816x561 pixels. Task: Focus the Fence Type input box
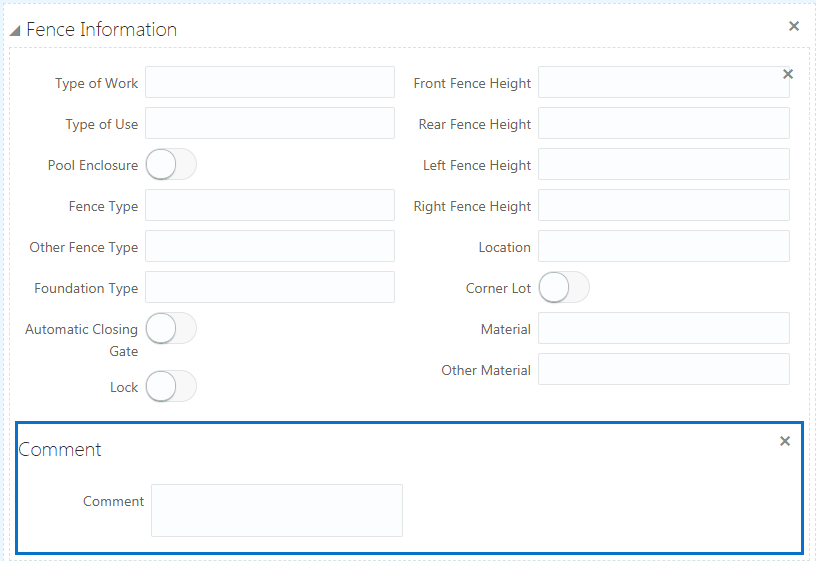tap(270, 206)
